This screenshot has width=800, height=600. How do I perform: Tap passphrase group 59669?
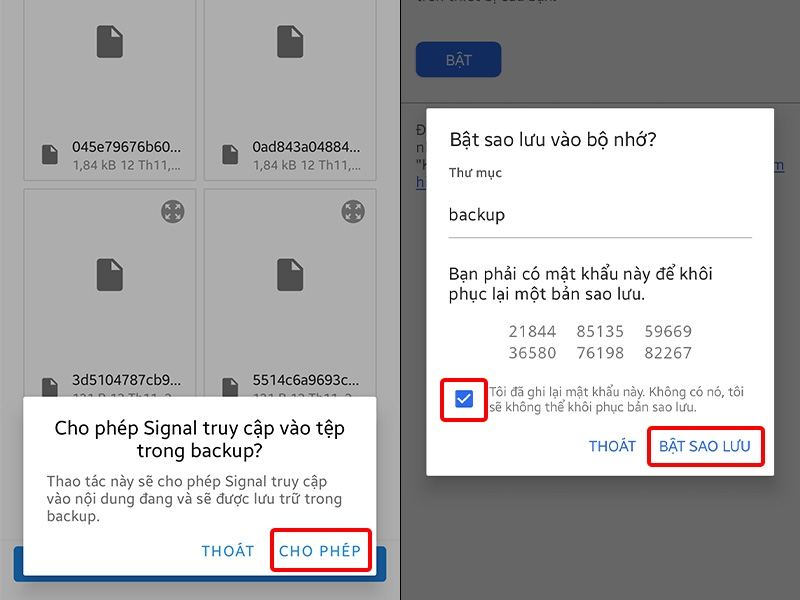pos(668,332)
